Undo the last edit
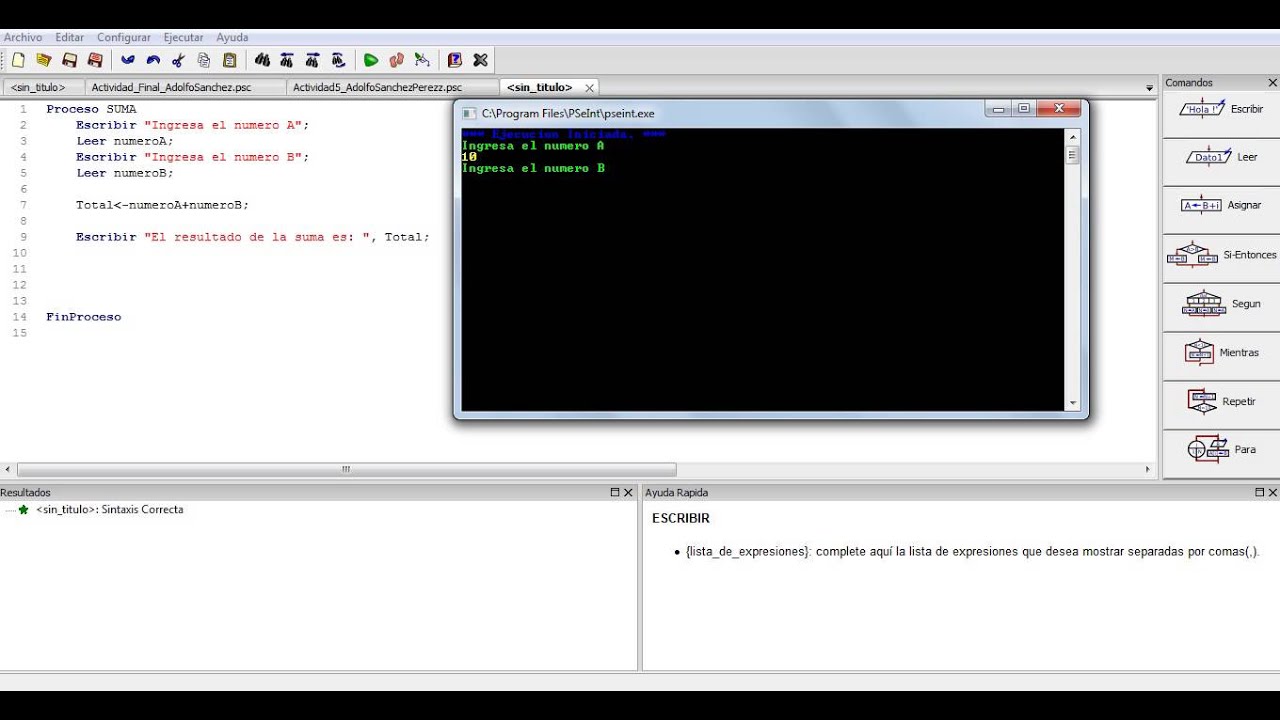The image size is (1280, 720). pos(128,60)
